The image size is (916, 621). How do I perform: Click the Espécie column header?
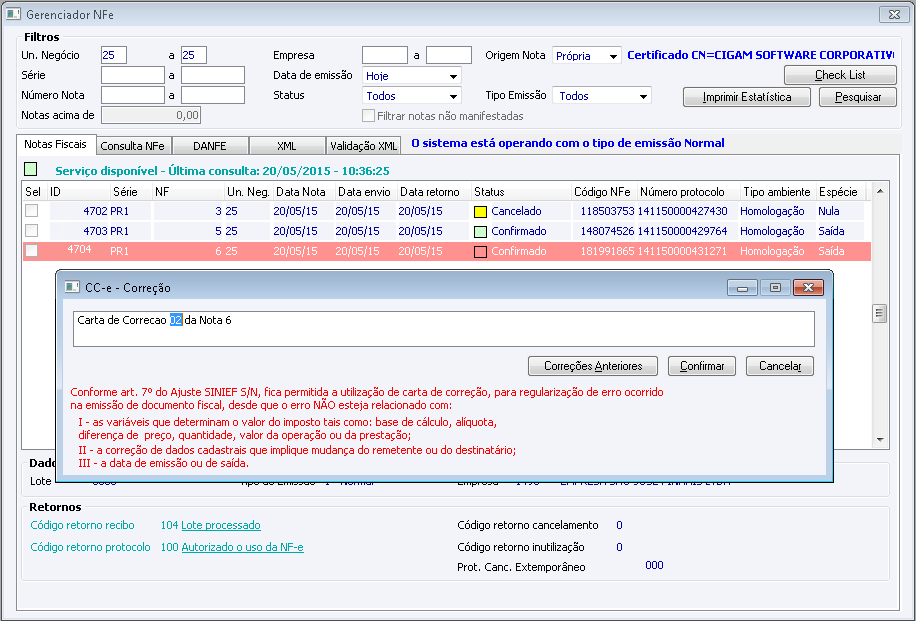coord(840,192)
